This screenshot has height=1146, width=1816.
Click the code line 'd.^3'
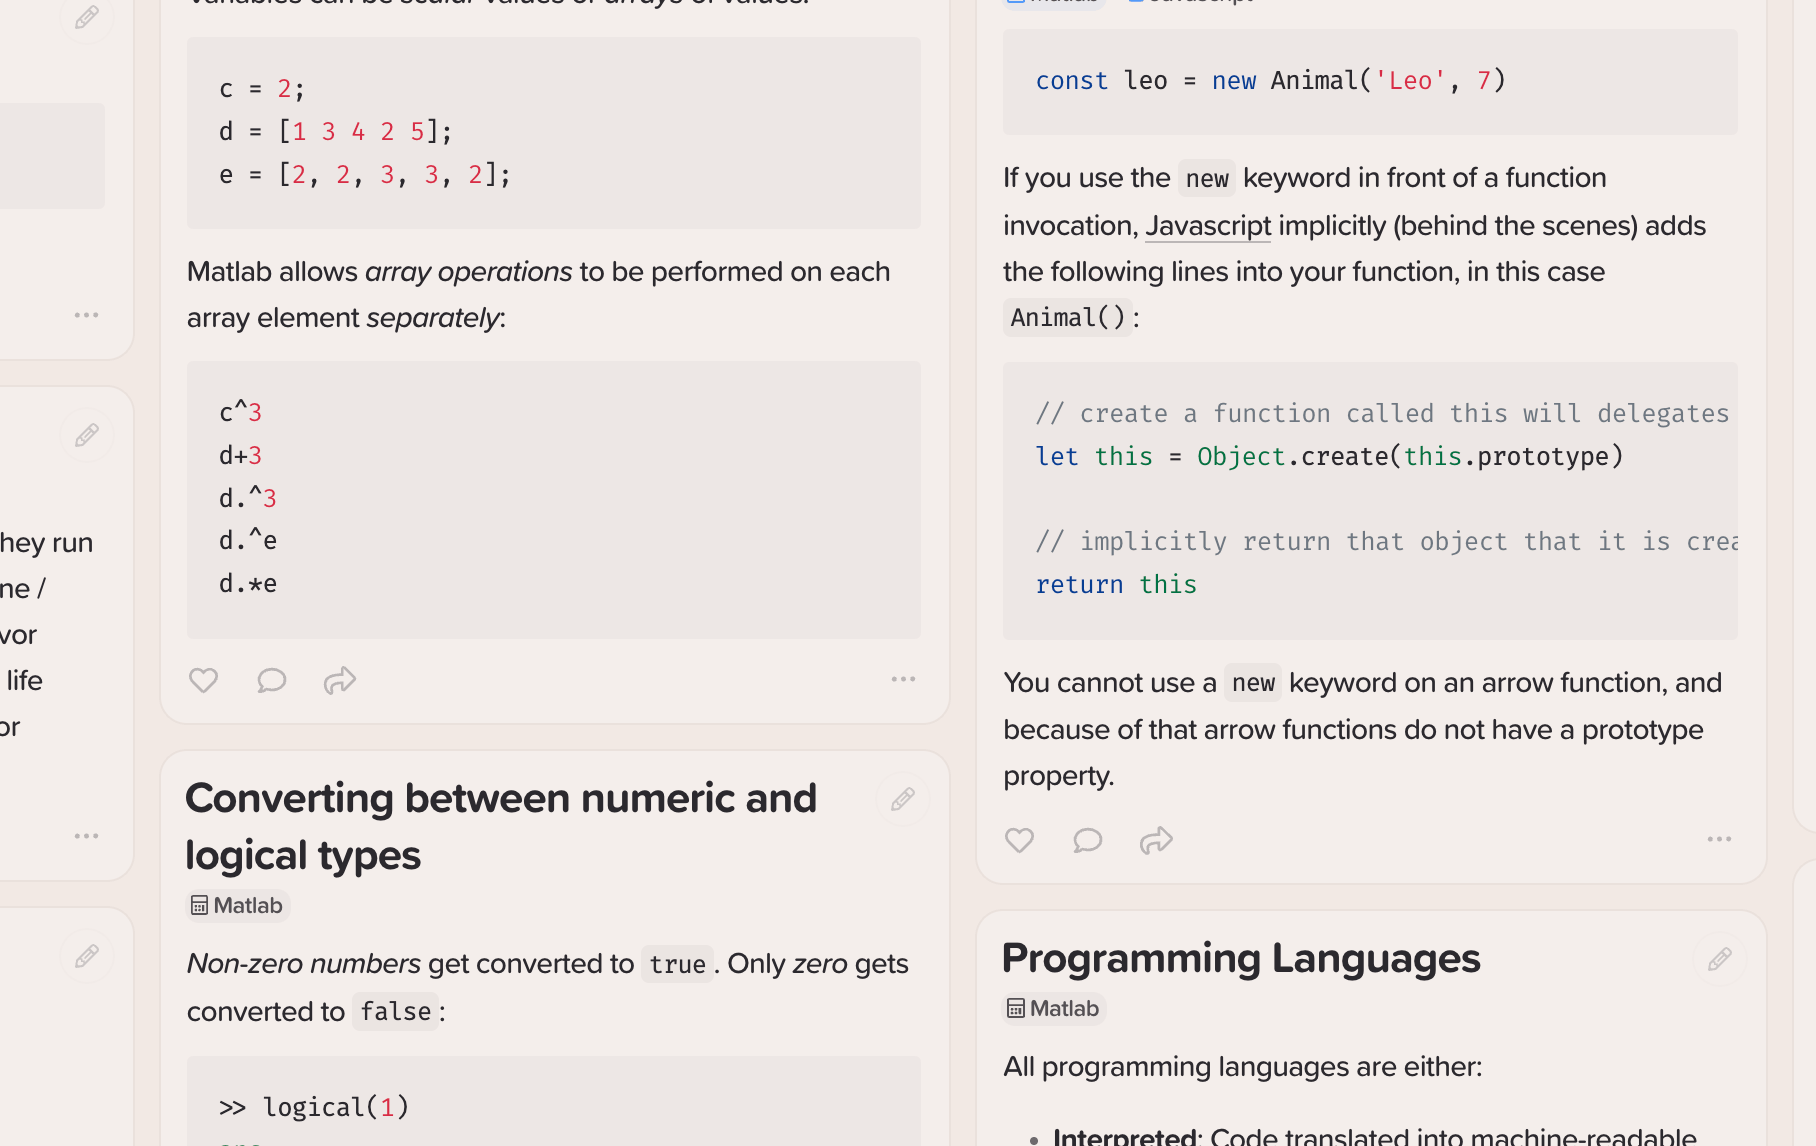point(248,498)
